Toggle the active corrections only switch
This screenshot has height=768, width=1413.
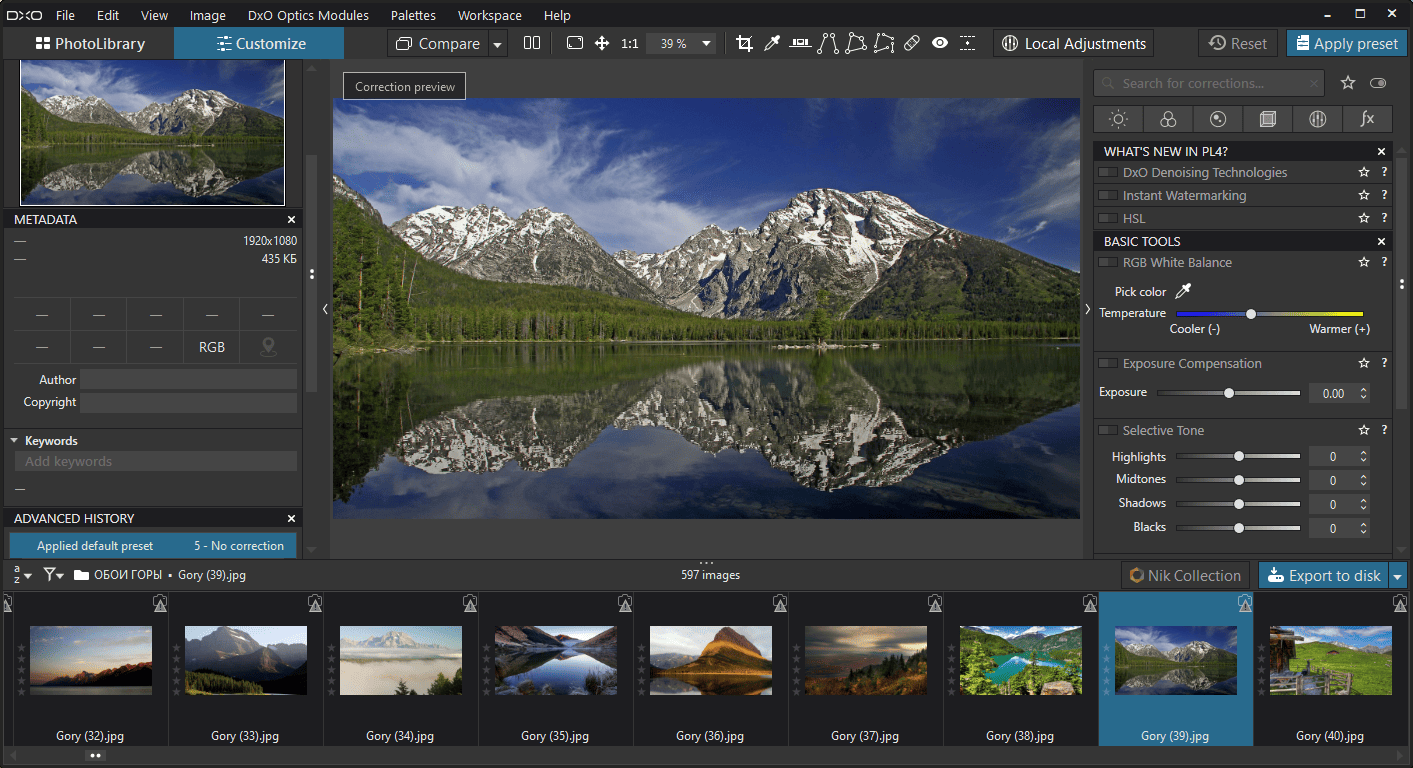(1379, 83)
